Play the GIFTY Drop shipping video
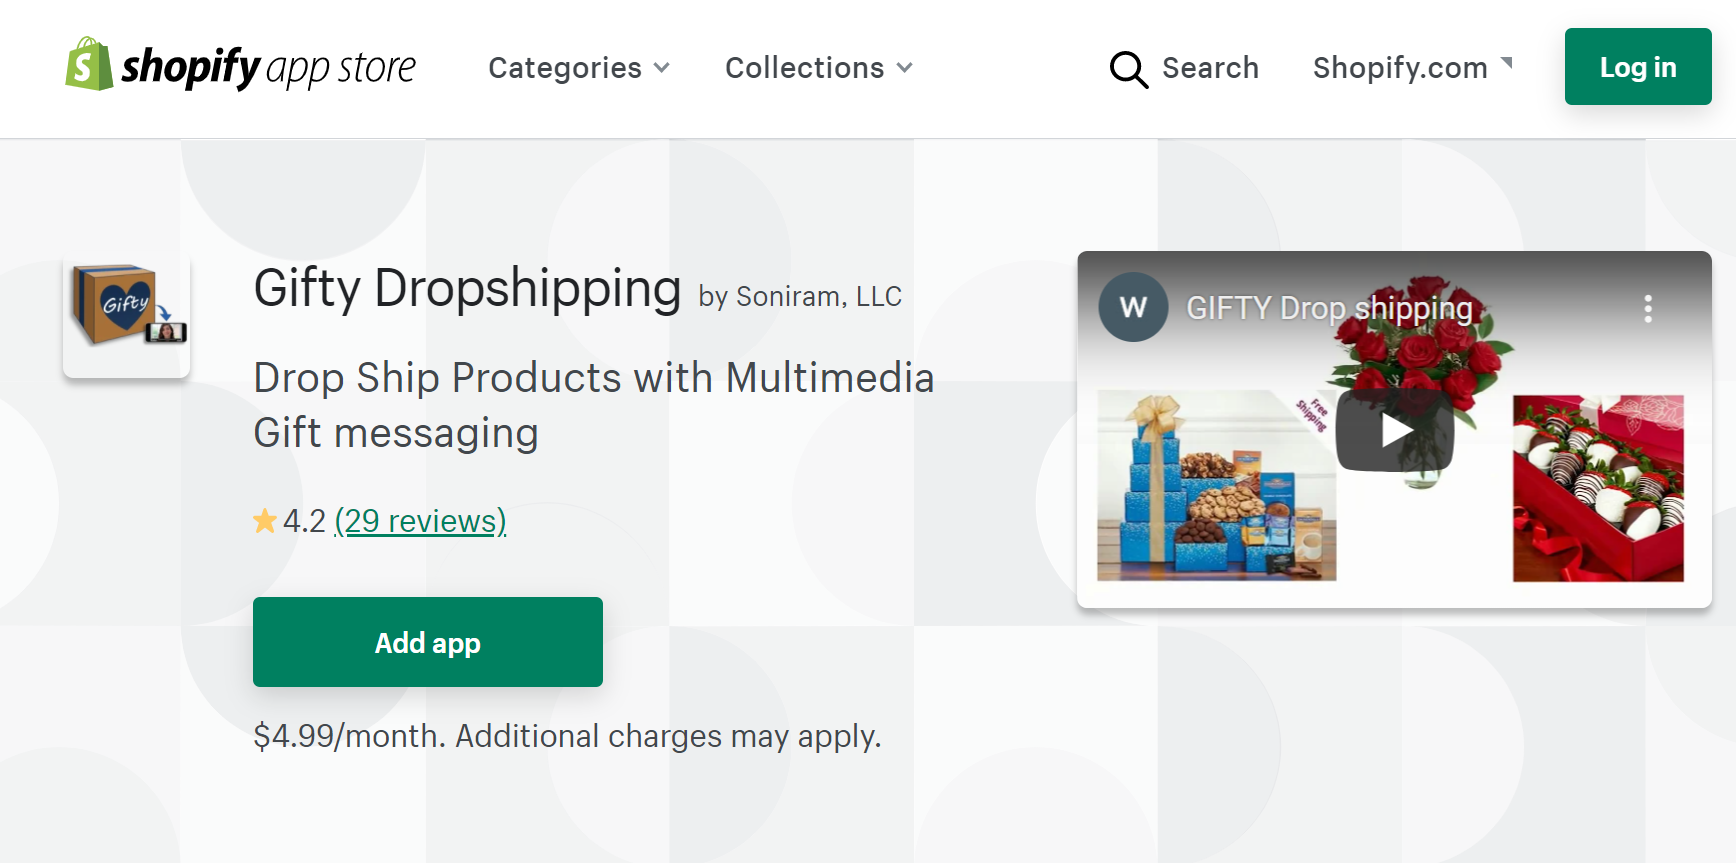1736x863 pixels. pyautogui.click(x=1395, y=430)
